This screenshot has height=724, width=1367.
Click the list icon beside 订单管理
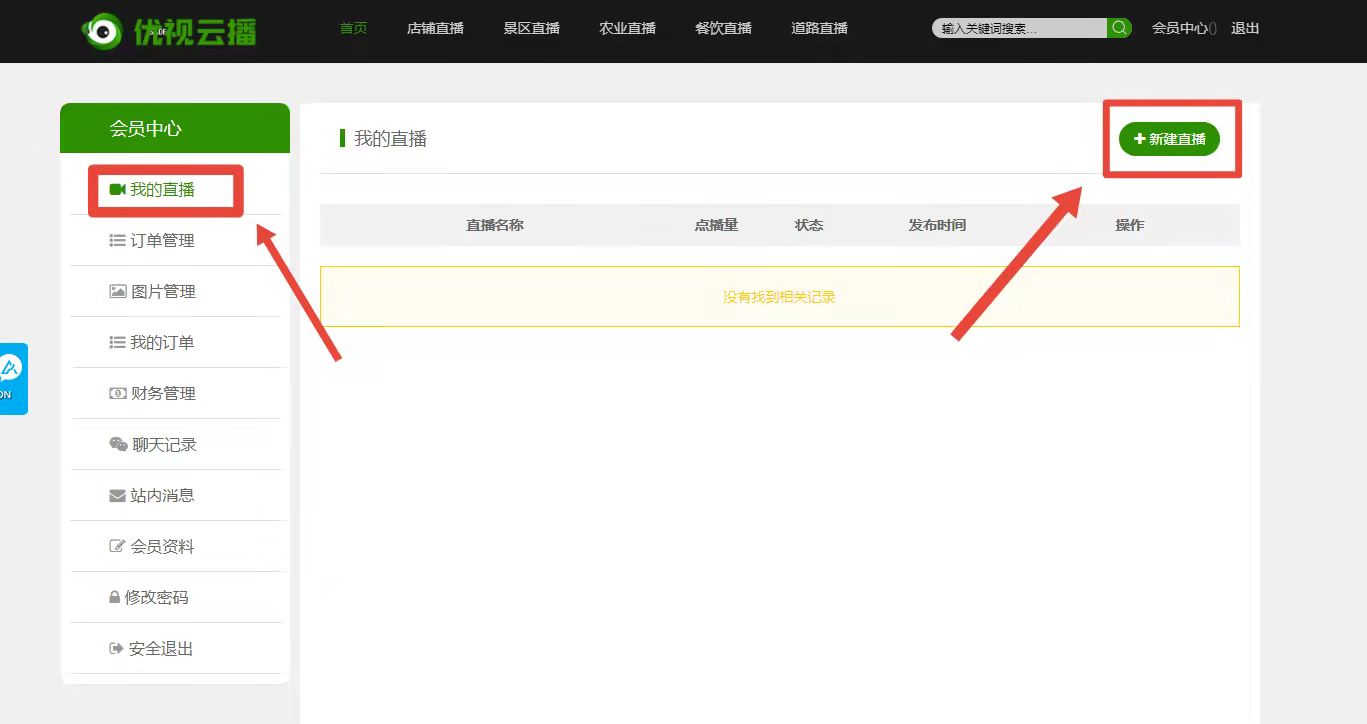click(117, 240)
